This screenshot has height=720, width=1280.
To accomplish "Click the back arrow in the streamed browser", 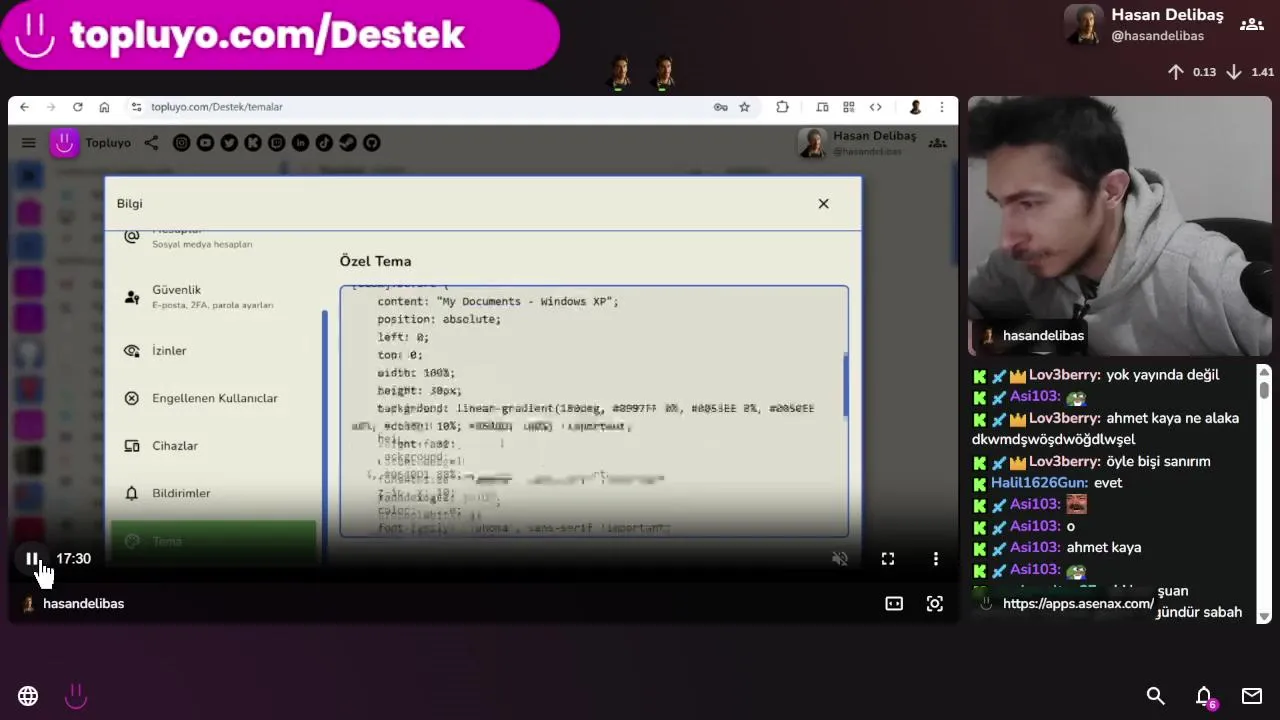I will (x=24, y=107).
